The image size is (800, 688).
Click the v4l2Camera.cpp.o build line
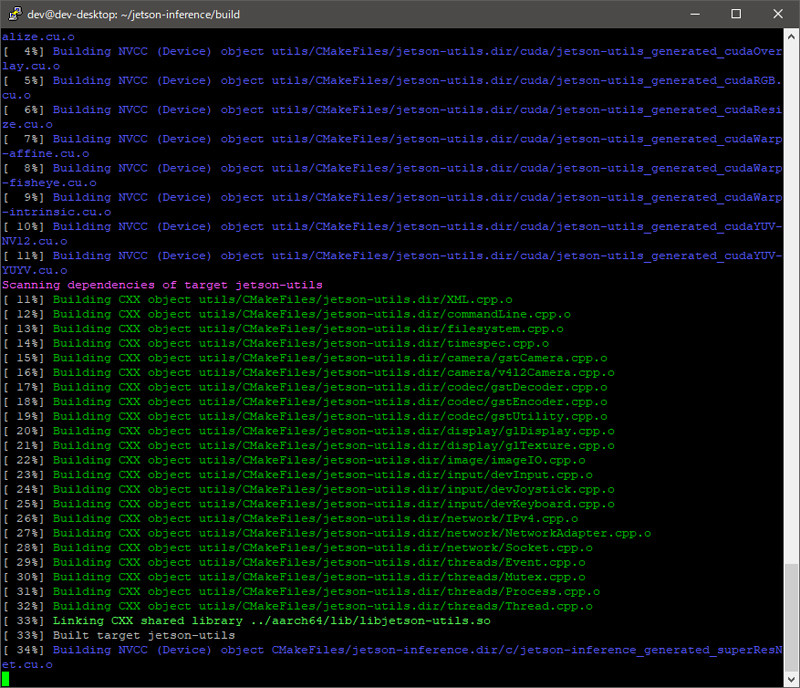point(308,373)
